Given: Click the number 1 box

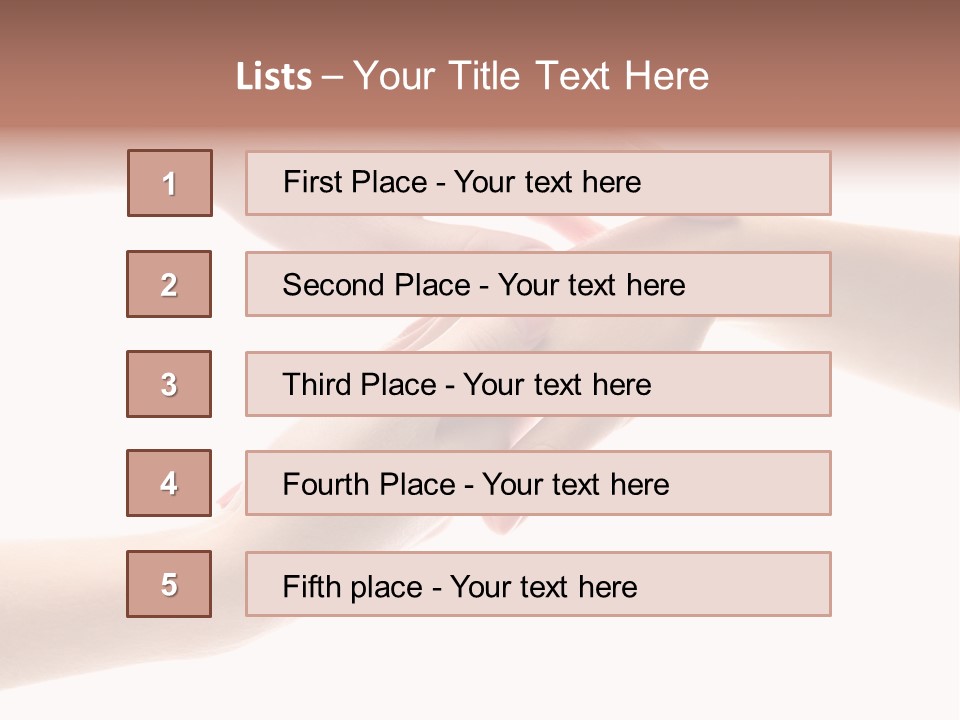Looking at the screenshot, I should pyautogui.click(x=169, y=183).
